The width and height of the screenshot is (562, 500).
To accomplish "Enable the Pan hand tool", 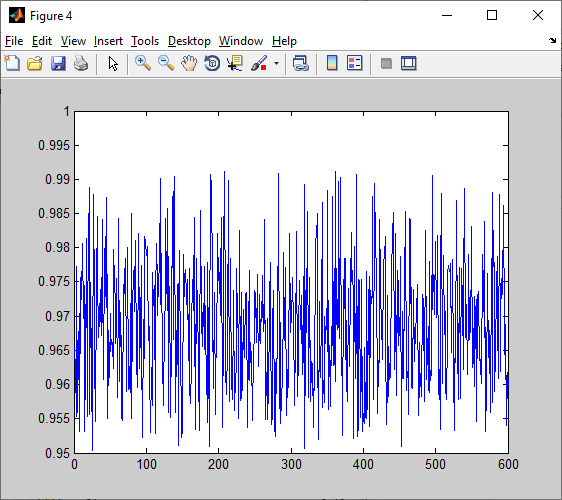I will pos(189,63).
